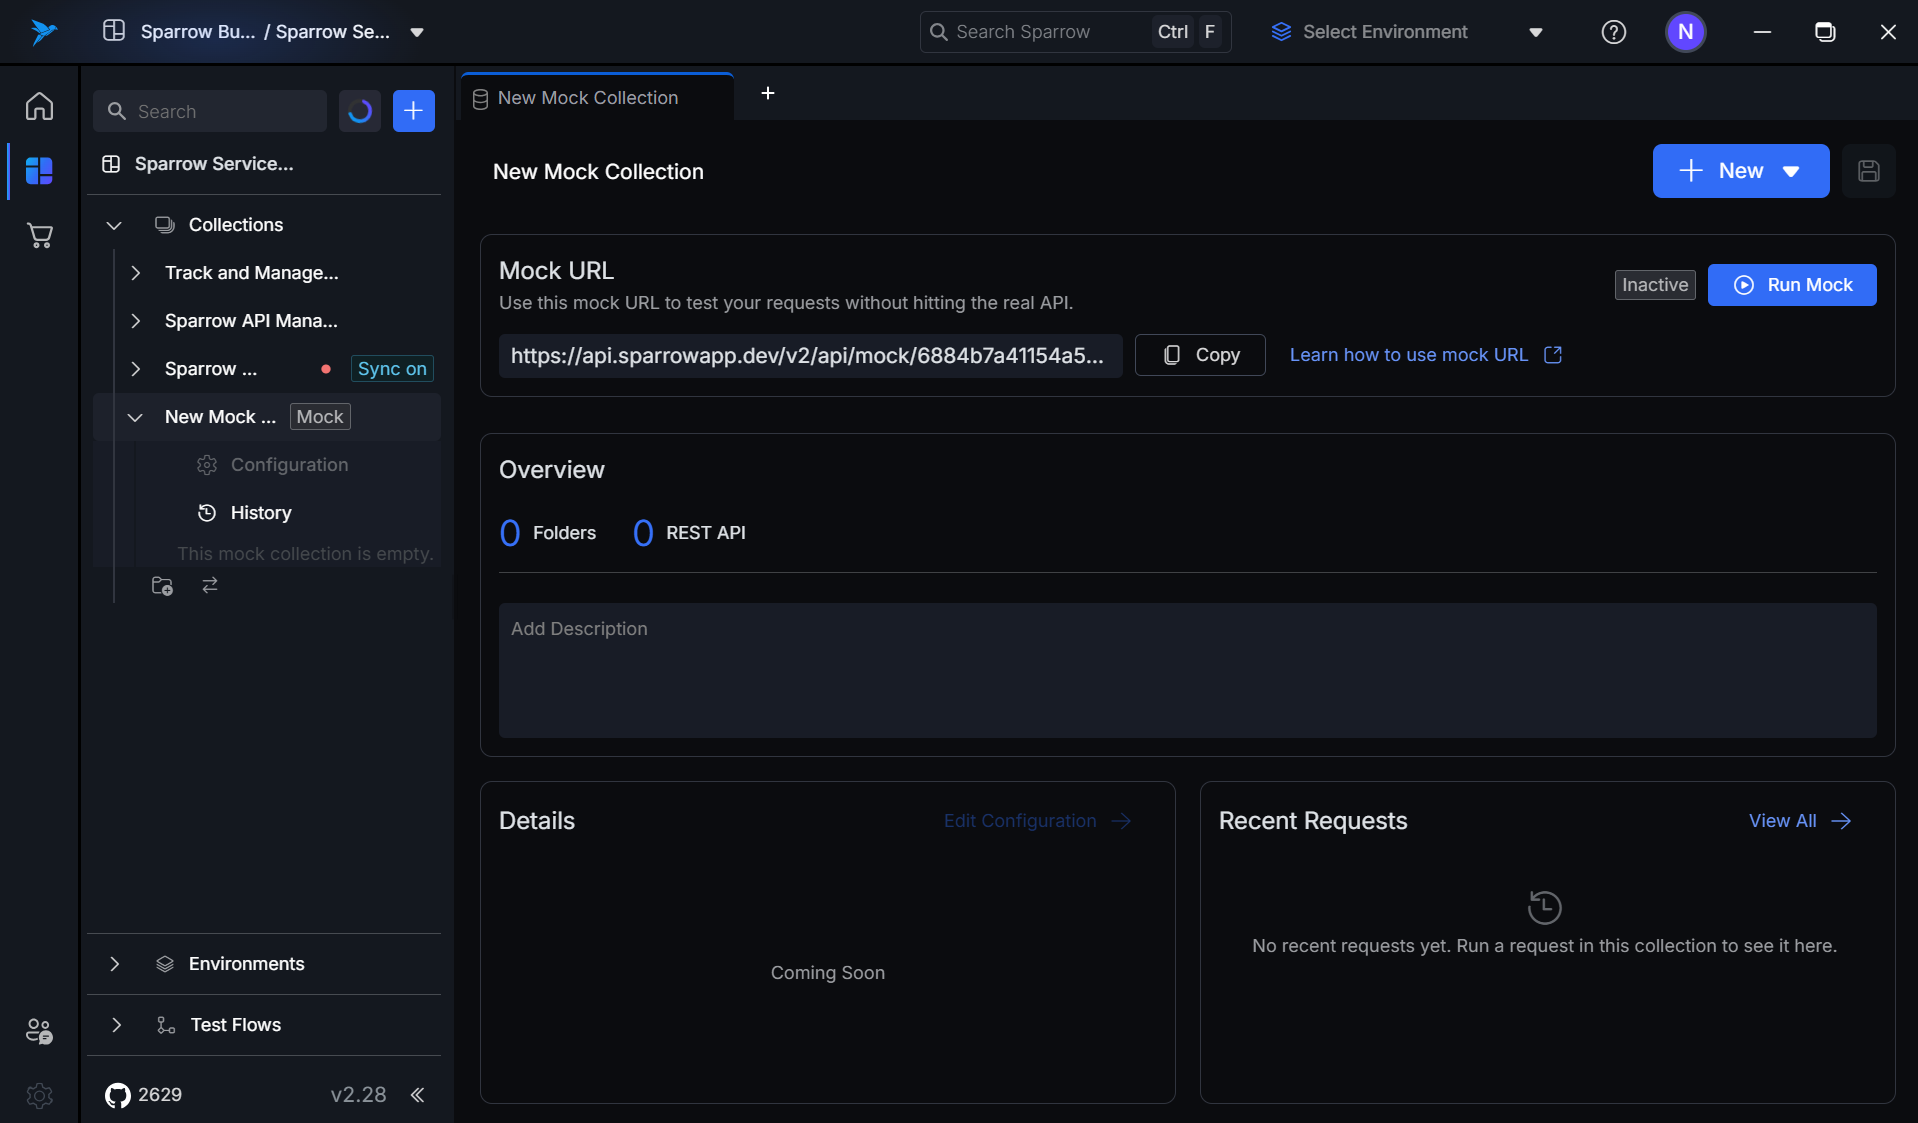Switch to the New Mock Collection tab
This screenshot has width=1918, height=1123.
(597, 98)
